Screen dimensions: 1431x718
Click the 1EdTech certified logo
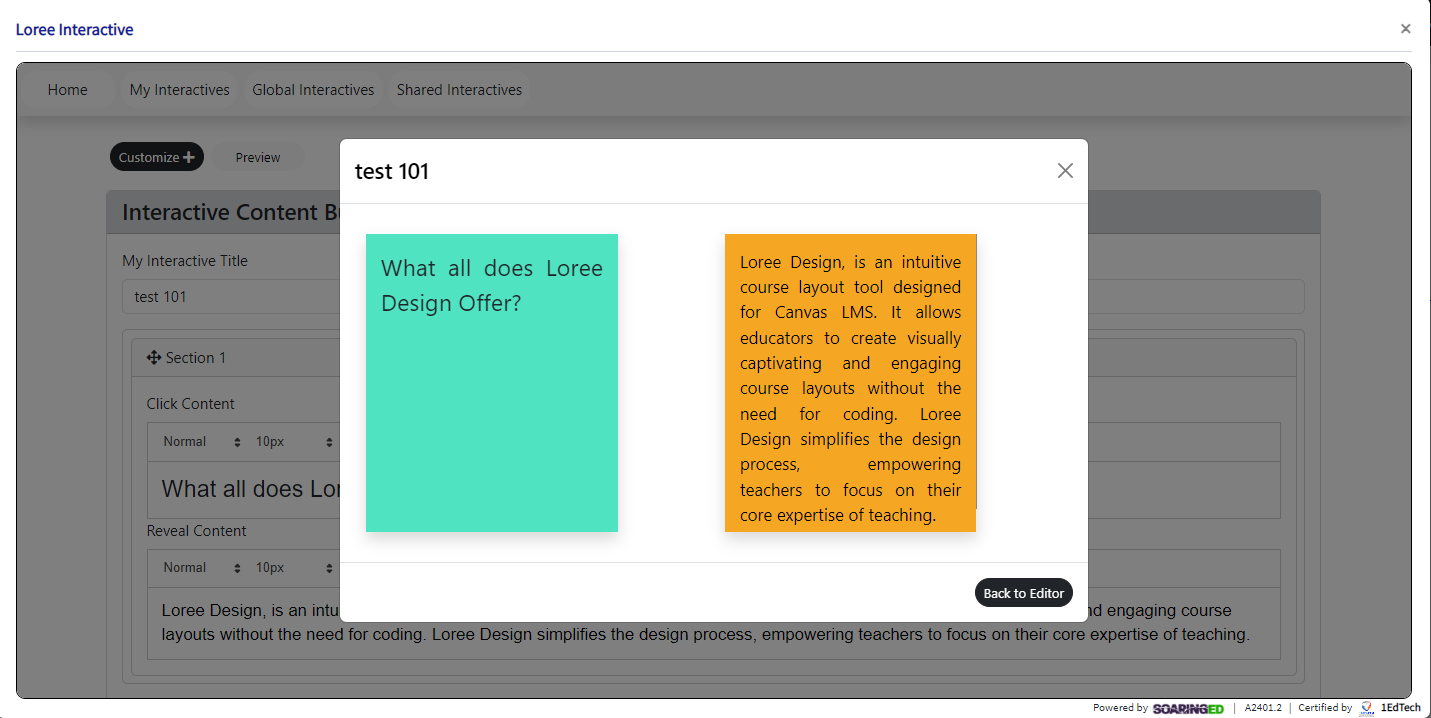tap(1391, 708)
